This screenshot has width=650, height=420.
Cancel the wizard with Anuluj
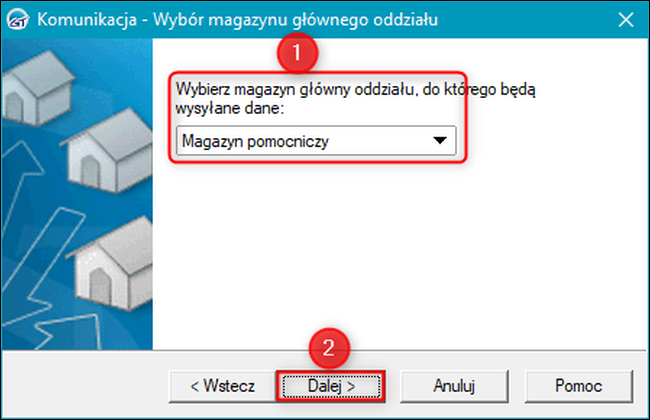[453, 384]
